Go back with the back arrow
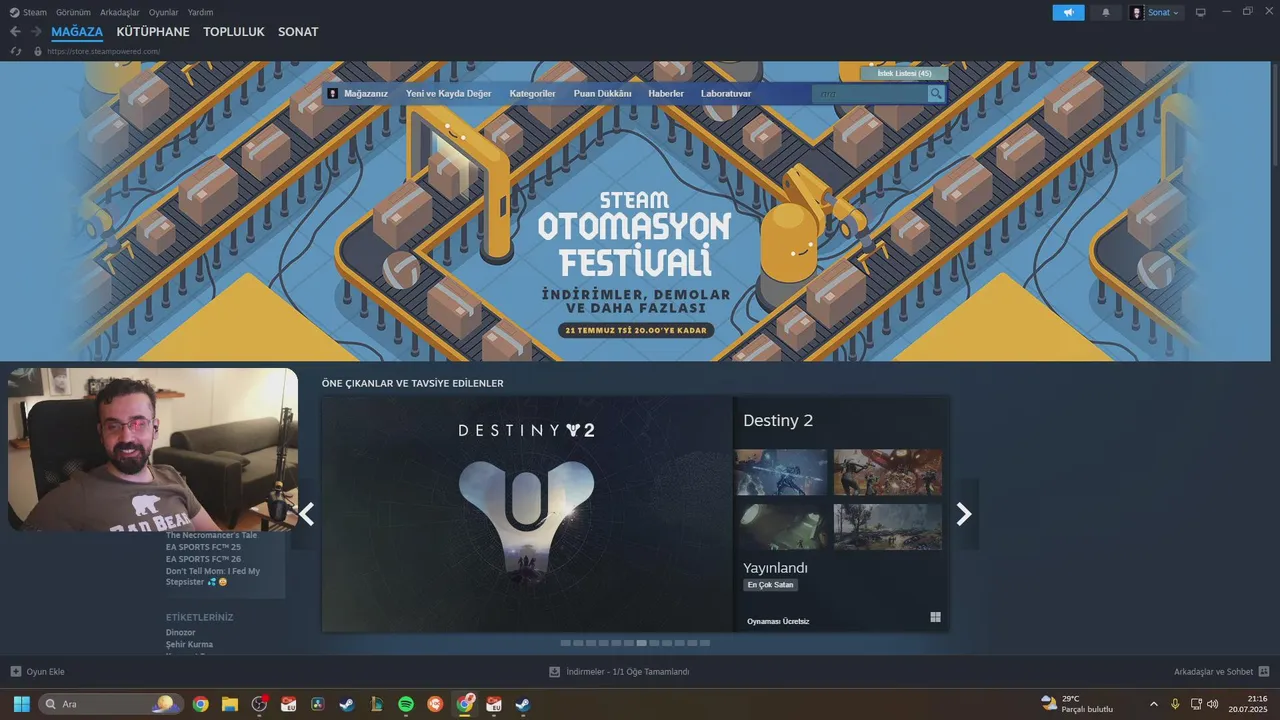 [15, 31]
